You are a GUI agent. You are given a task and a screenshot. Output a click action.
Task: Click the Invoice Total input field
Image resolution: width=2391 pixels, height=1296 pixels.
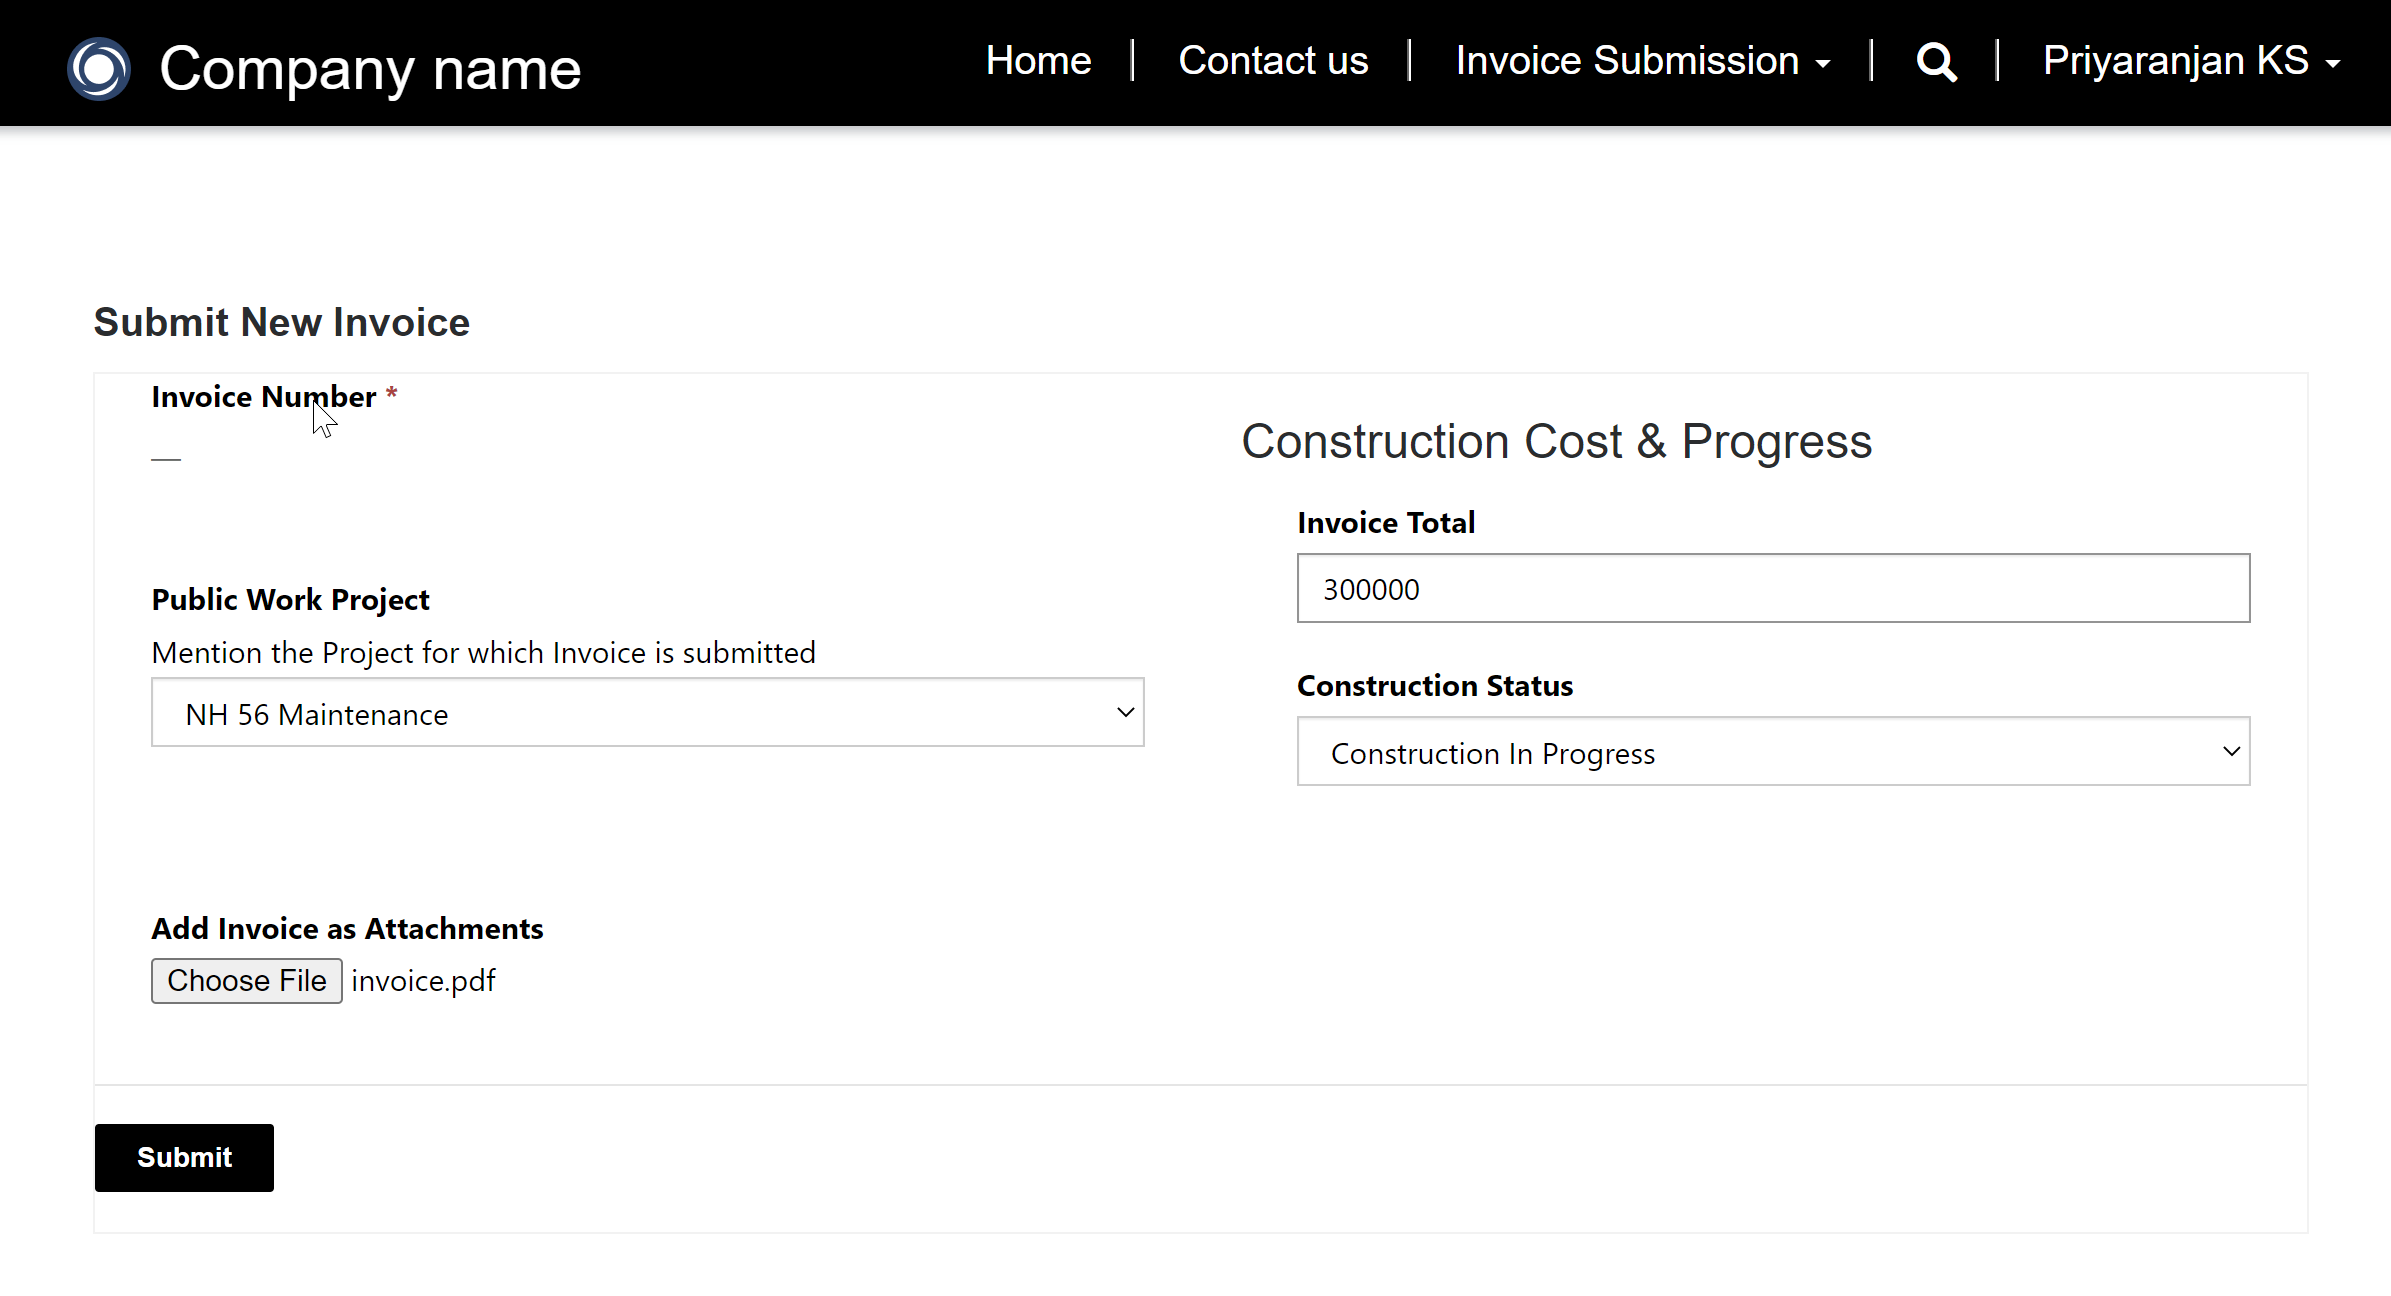point(1772,588)
